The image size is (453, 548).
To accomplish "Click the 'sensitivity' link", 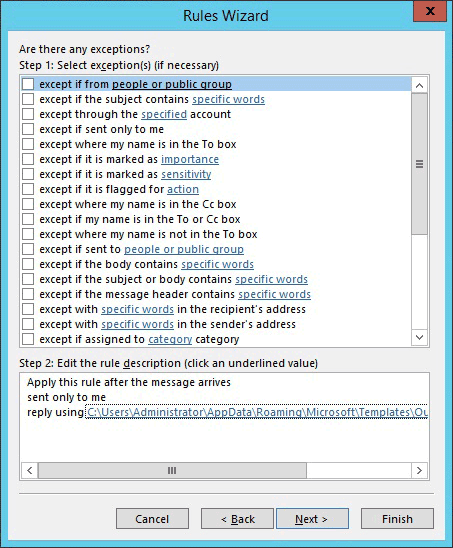I will [186, 174].
